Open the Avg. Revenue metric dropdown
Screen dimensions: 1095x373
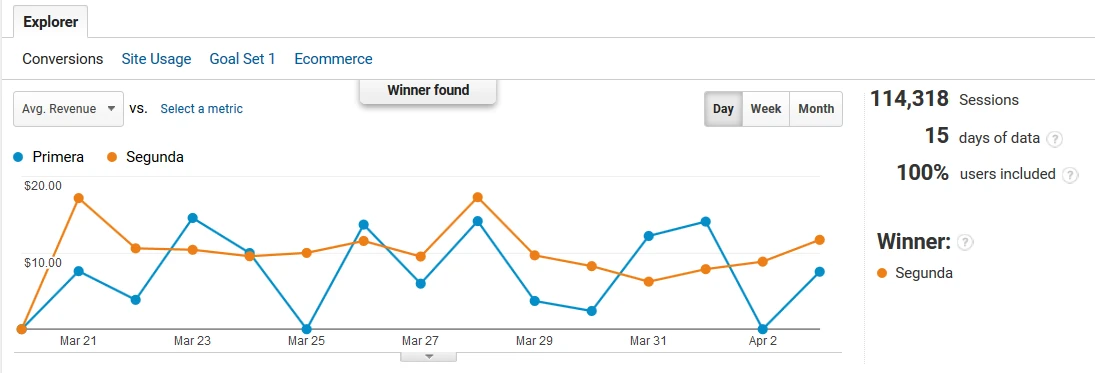click(68, 109)
